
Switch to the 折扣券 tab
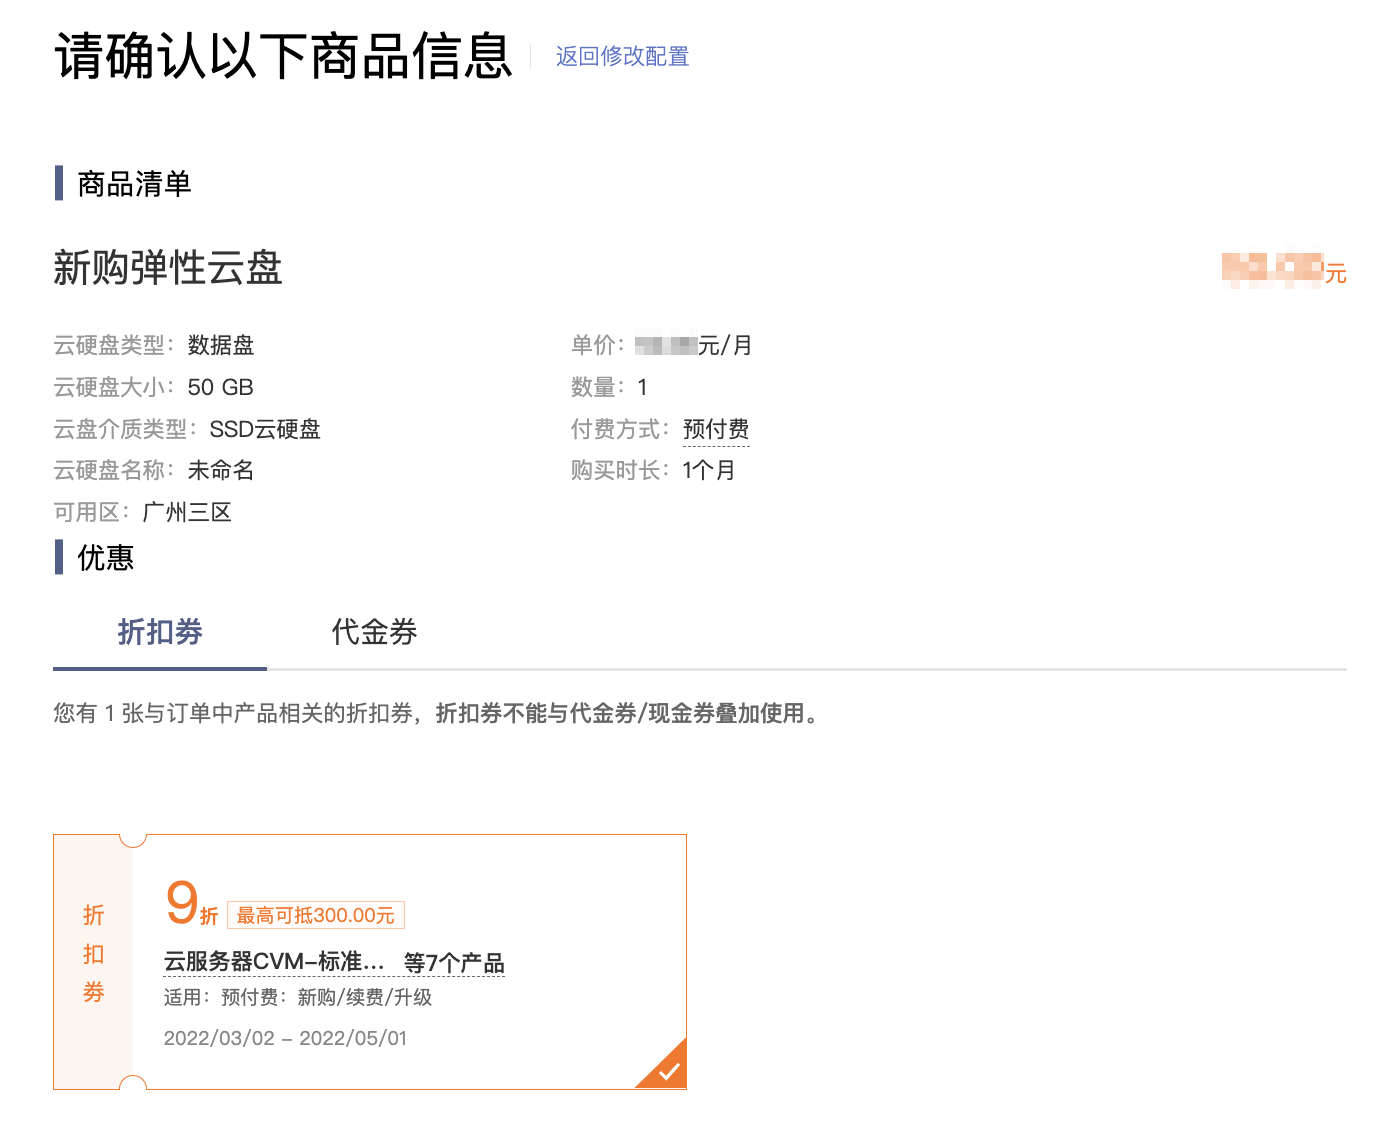click(160, 632)
